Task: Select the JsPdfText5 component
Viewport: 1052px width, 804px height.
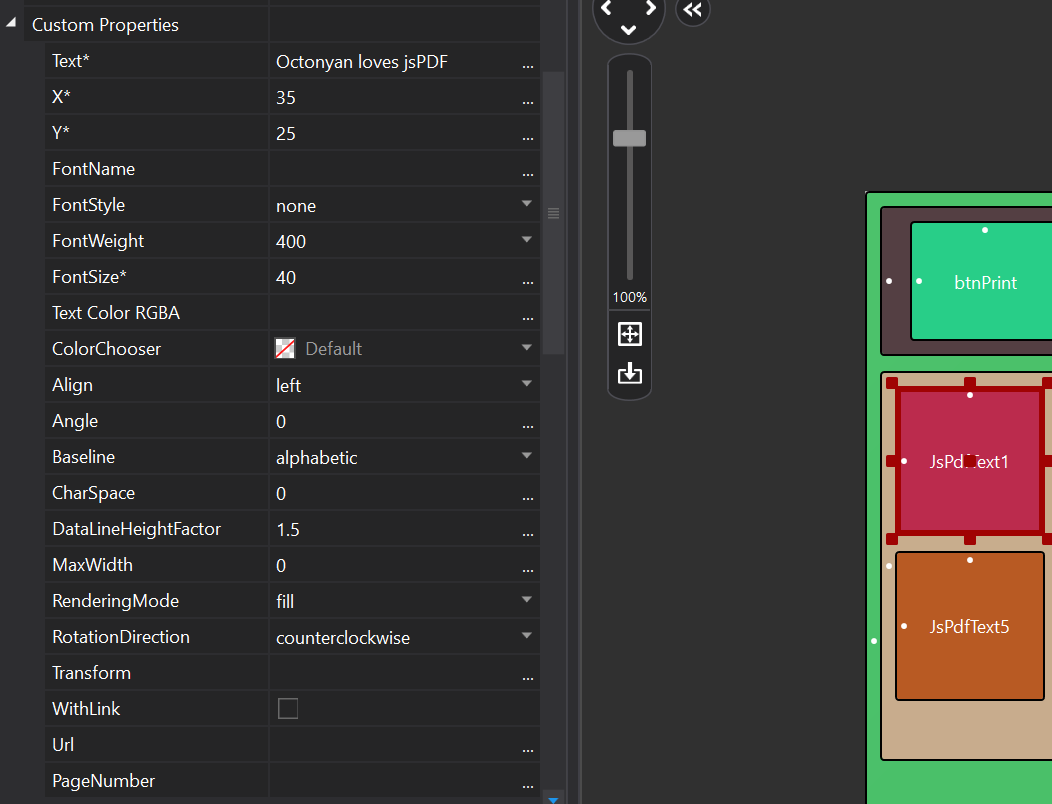Action: tap(969, 626)
